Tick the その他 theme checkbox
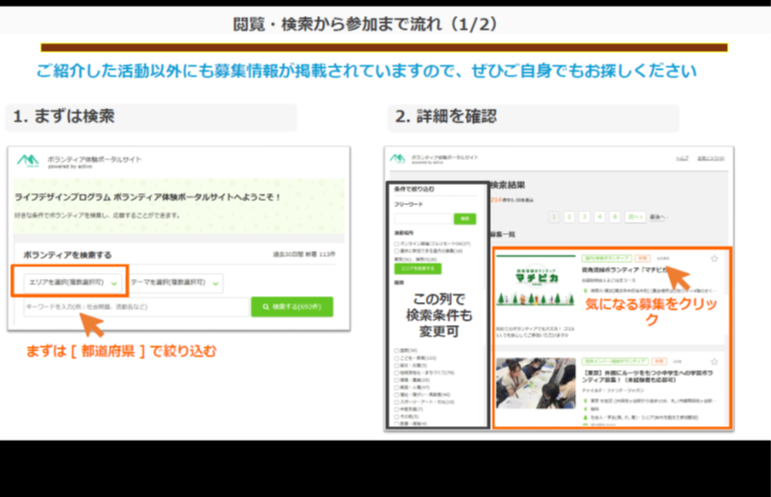Viewport: 771px width, 497px height. coord(396,416)
